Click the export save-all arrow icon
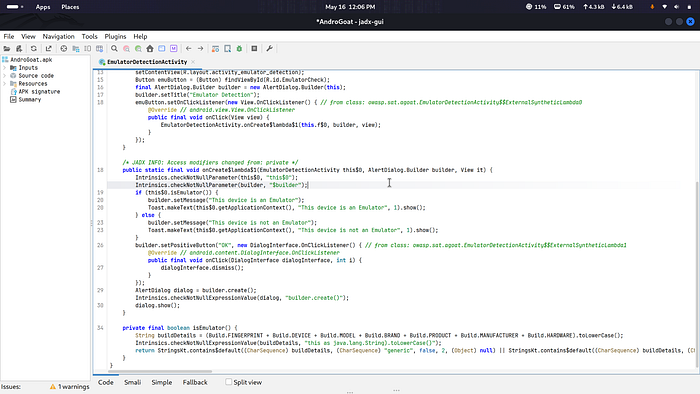This screenshot has width=700, height=394. point(48,49)
